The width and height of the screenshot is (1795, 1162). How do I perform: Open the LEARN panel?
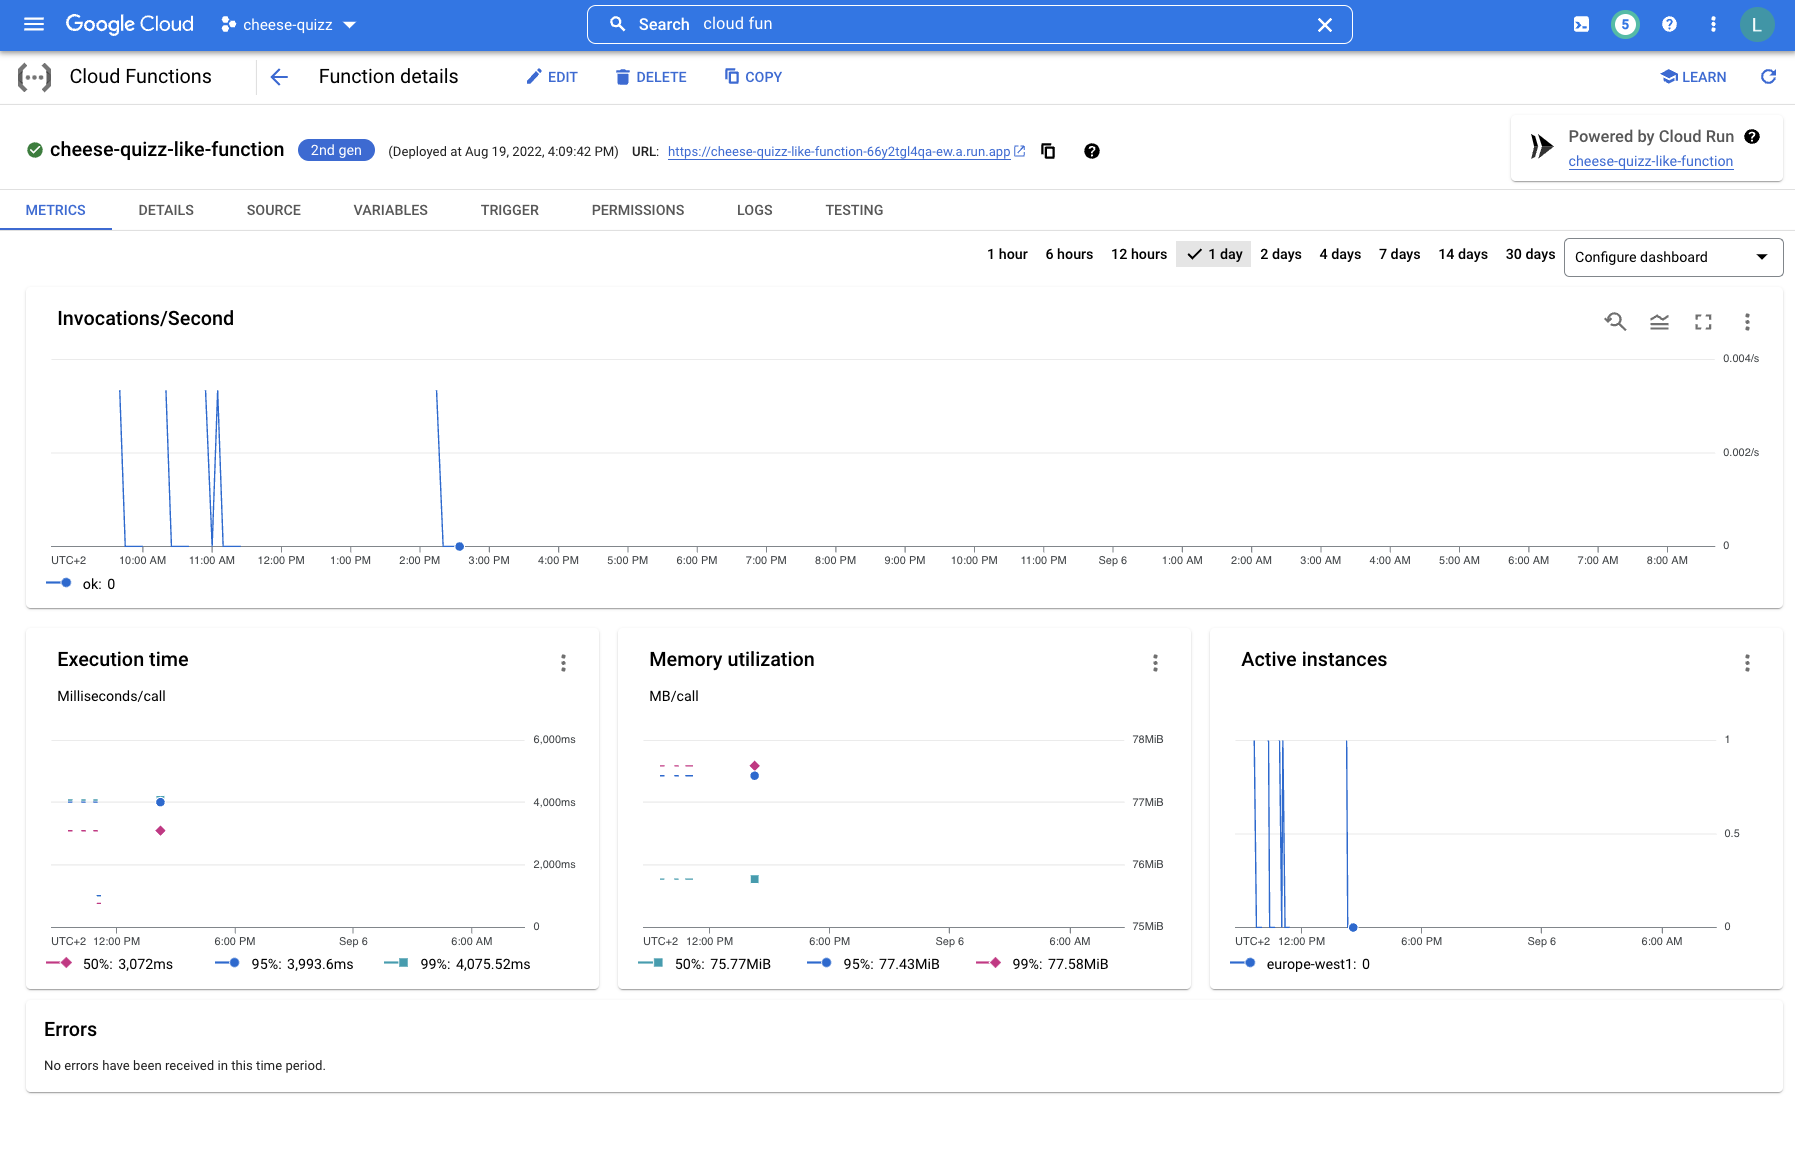pos(1693,77)
